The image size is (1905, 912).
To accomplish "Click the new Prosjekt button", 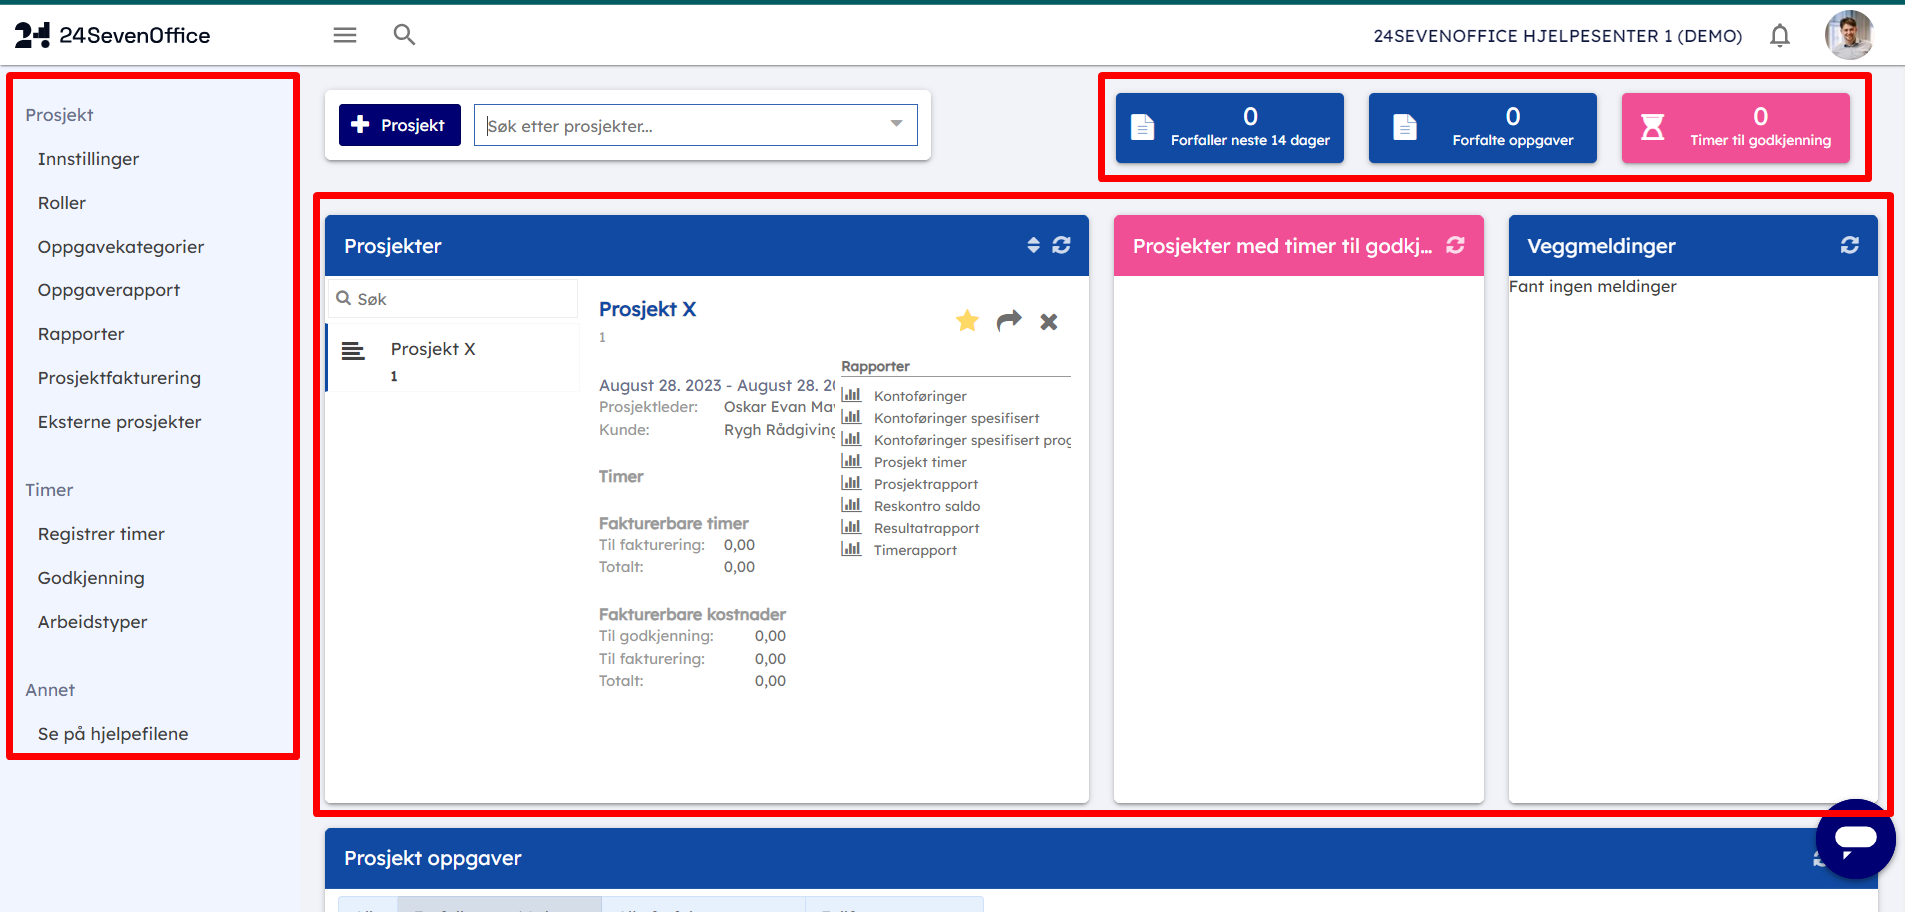I will click(x=399, y=125).
